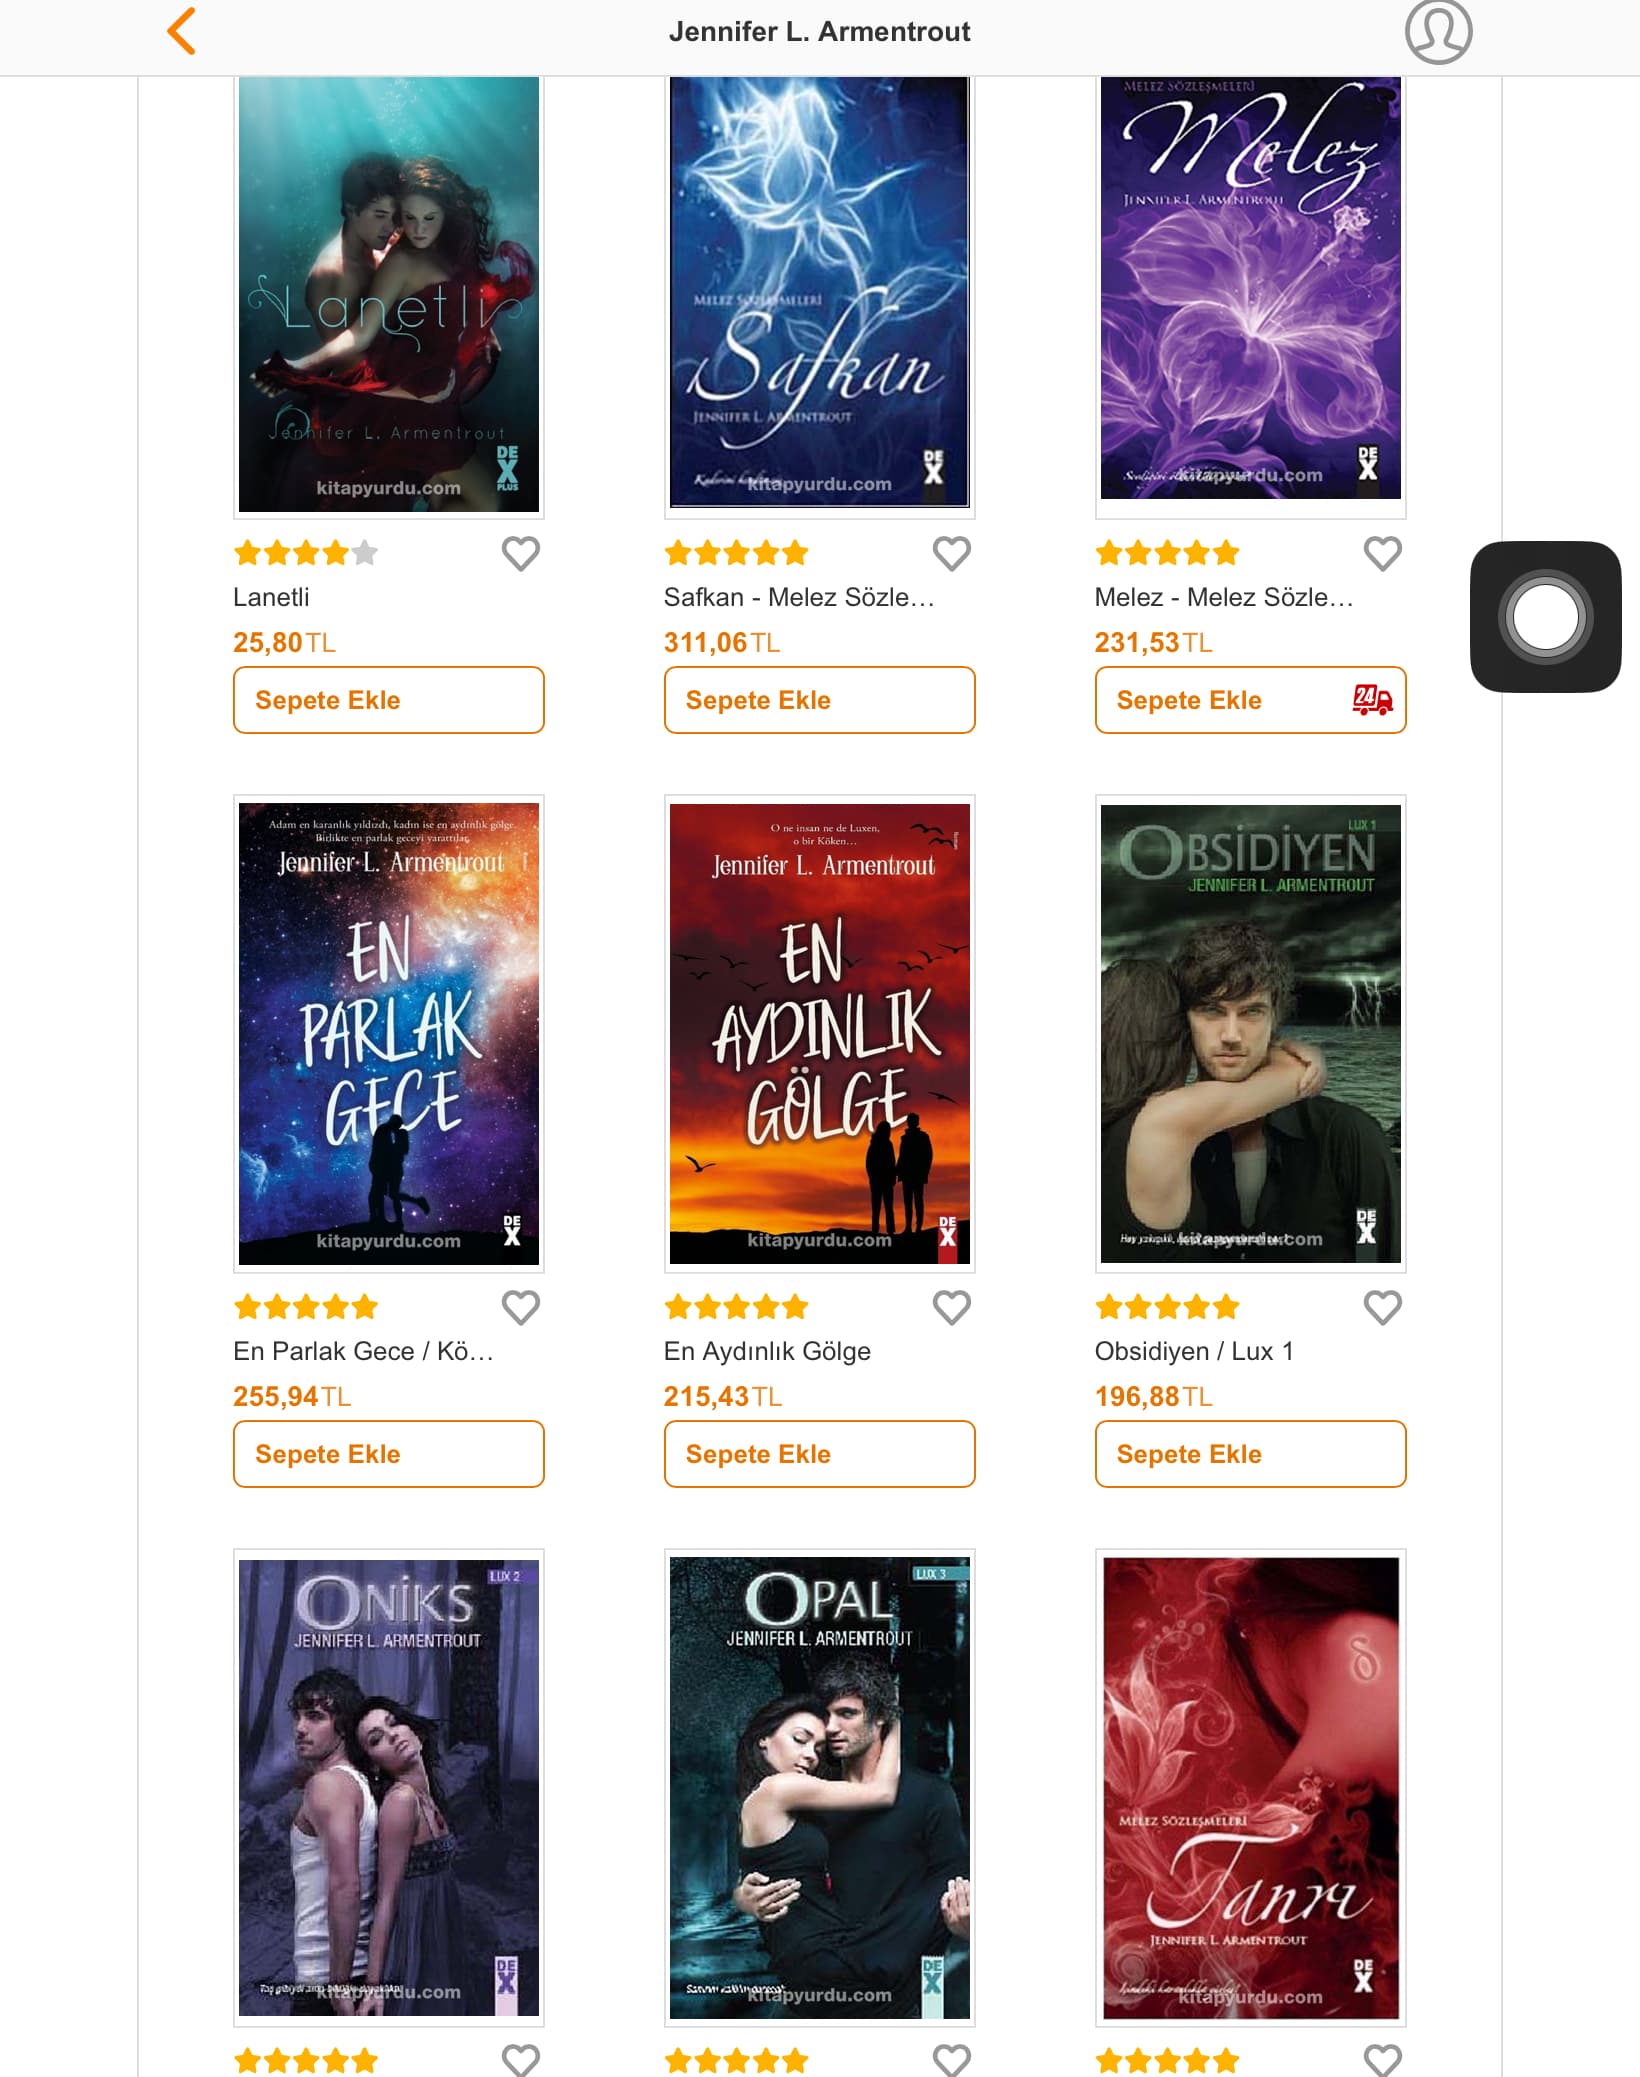The height and width of the screenshot is (2077, 1640).
Task: Favorite Lanetli with heart icon
Action: tap(521, 553)
